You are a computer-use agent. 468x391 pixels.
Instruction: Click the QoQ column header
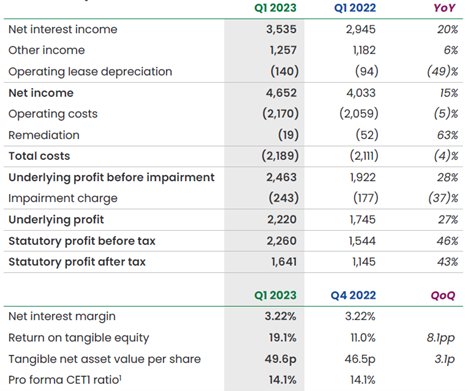click(443, 295)
